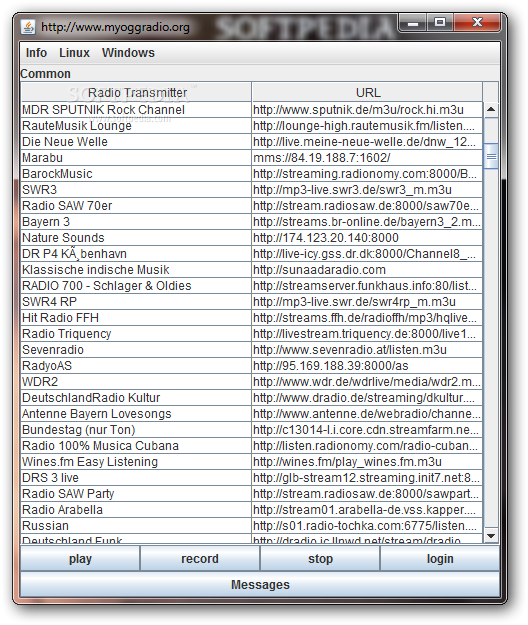Click URL mms://84.19.188.7:1602/
The image size is (528, 625).
[x=367, y=157]
